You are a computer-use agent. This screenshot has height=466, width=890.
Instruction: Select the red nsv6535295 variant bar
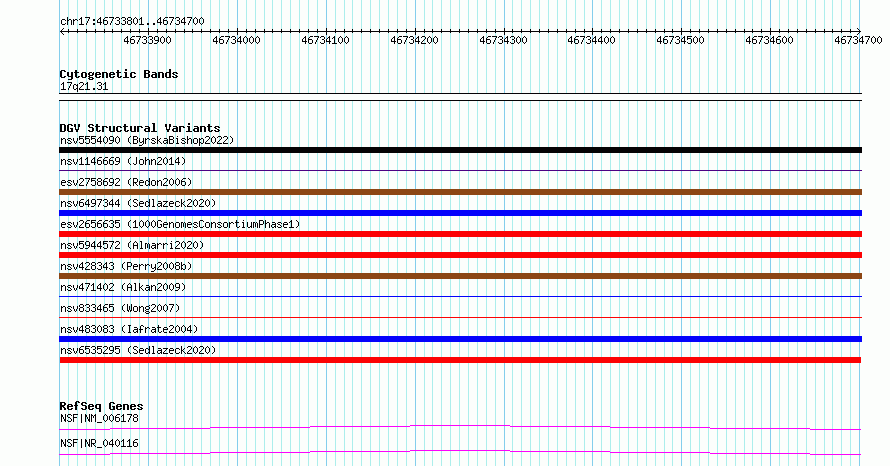[460, 360]
